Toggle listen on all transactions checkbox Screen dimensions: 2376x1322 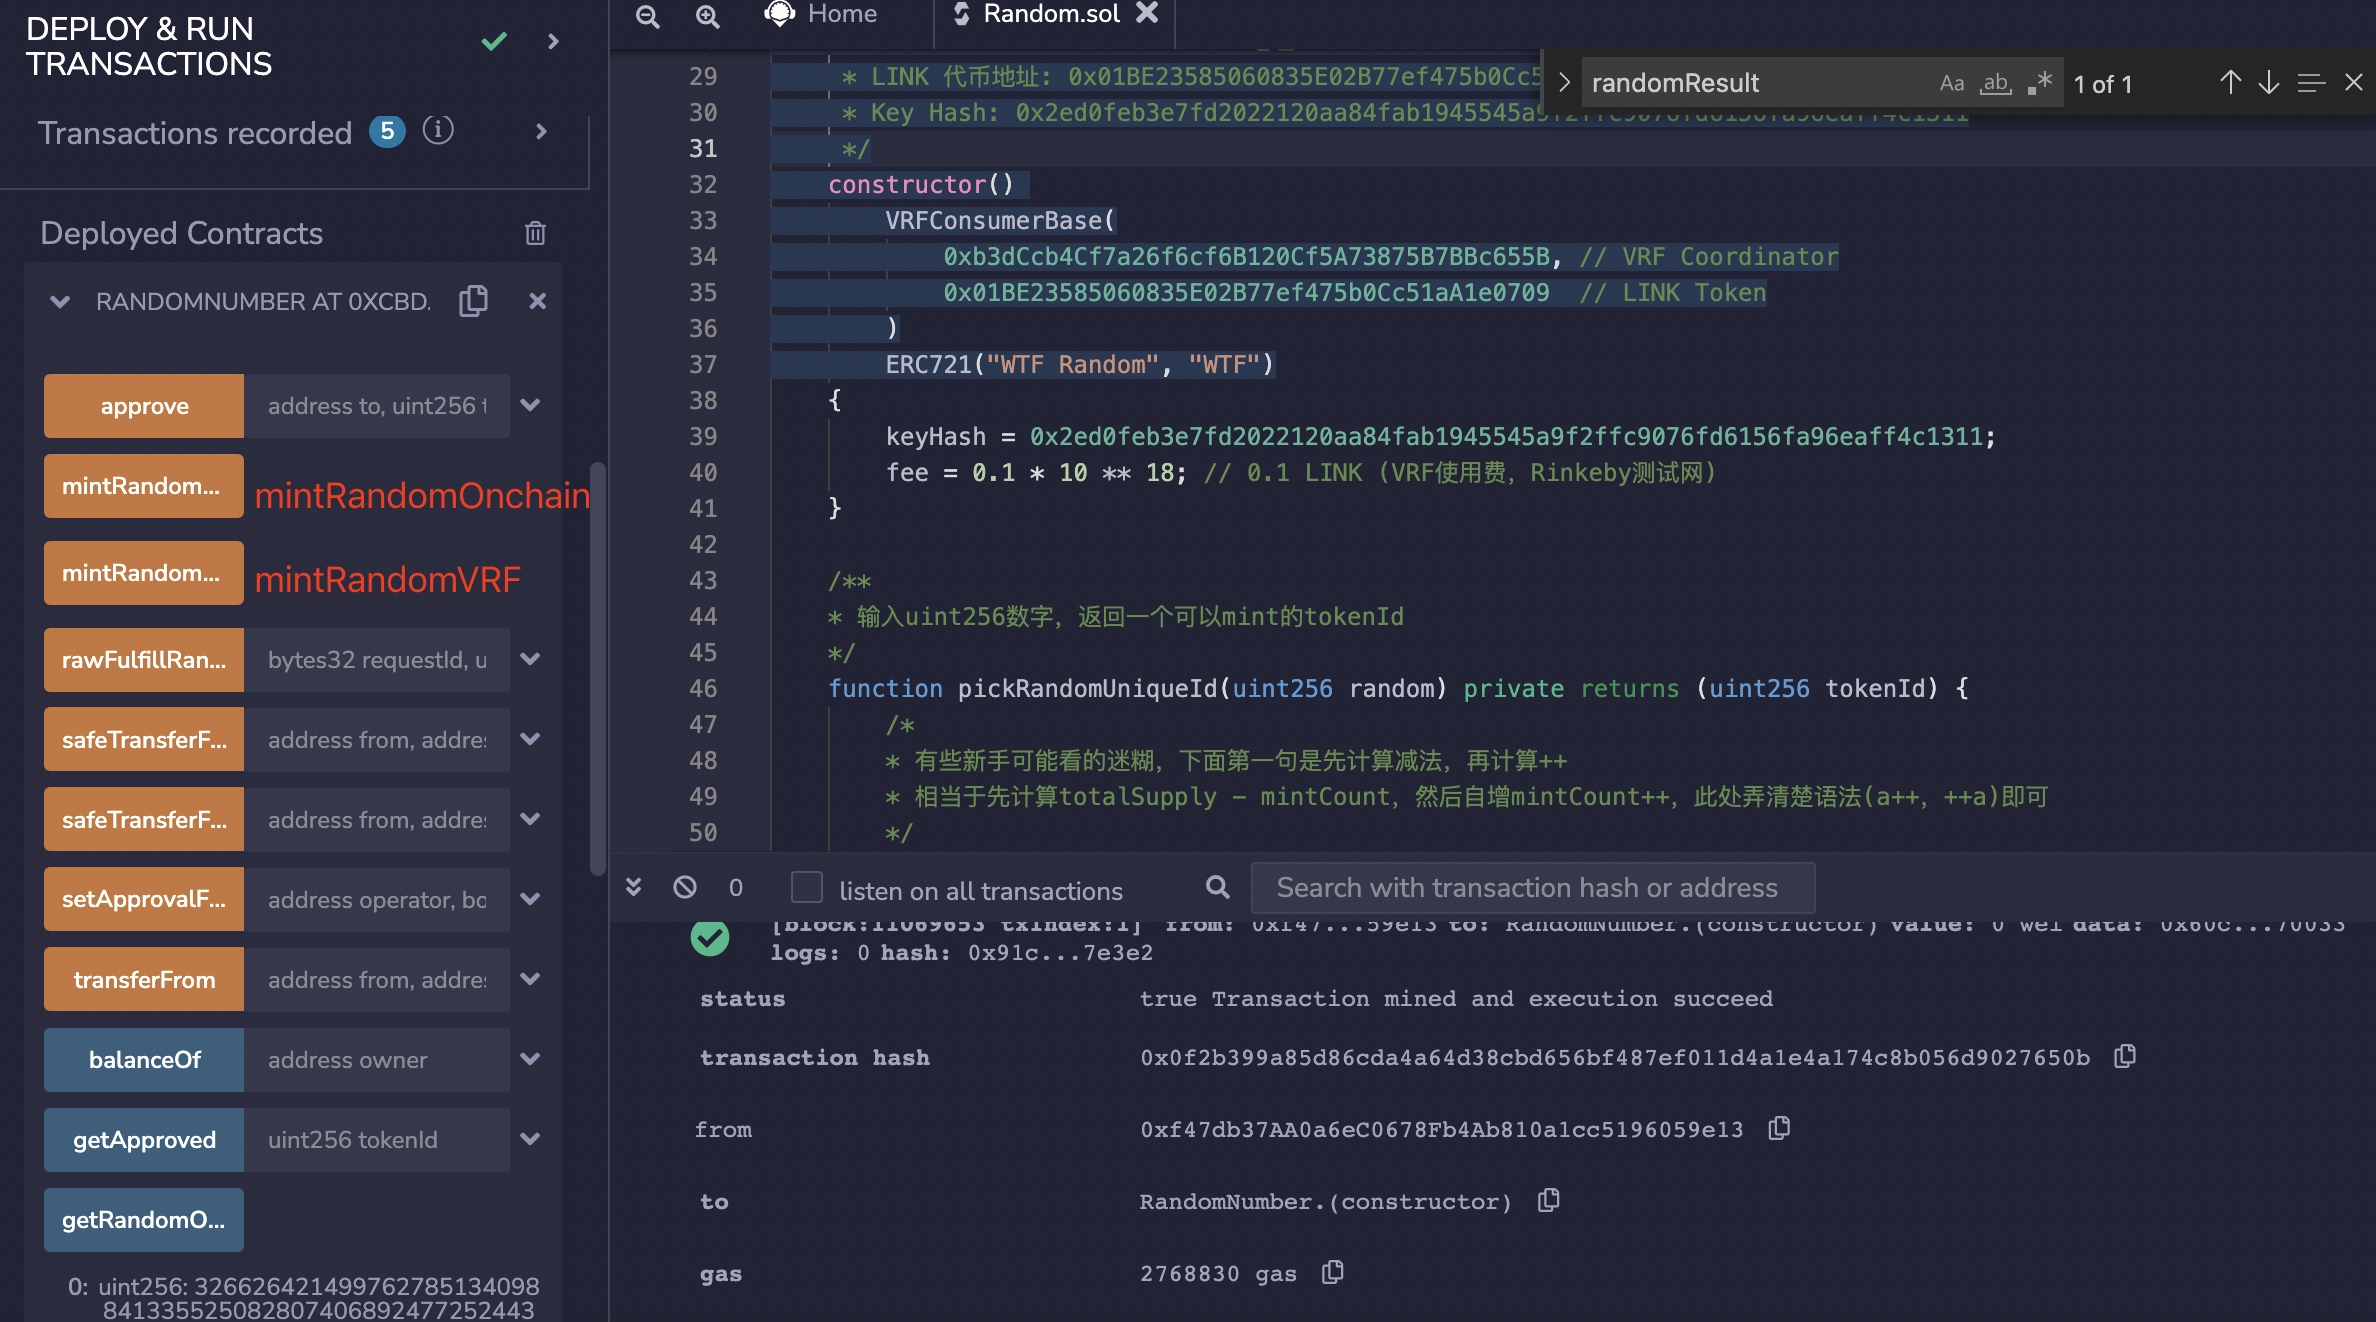click(x=806, y=887)
